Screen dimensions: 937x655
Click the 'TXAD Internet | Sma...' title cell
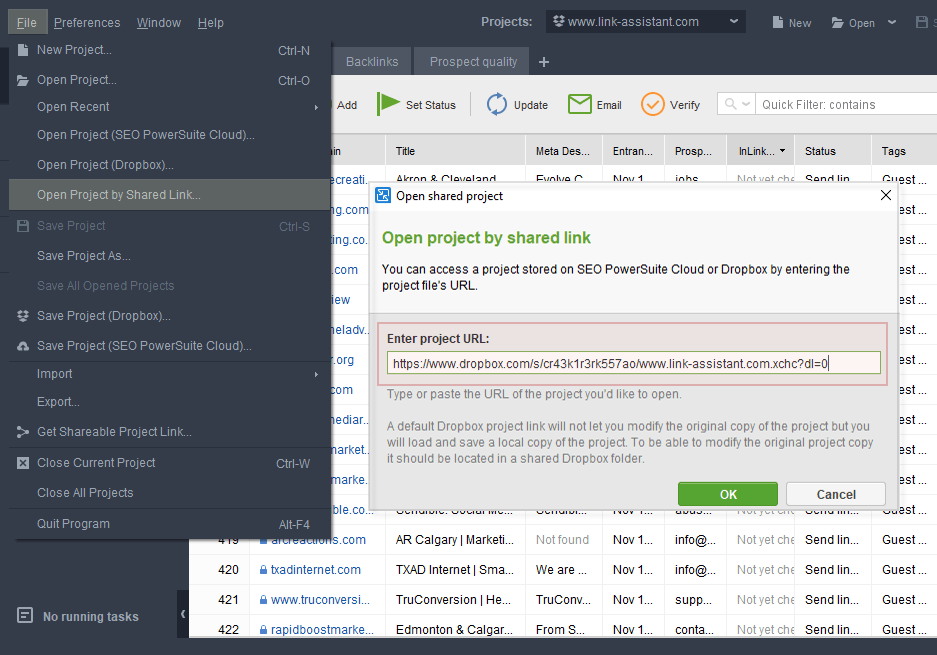455,570
